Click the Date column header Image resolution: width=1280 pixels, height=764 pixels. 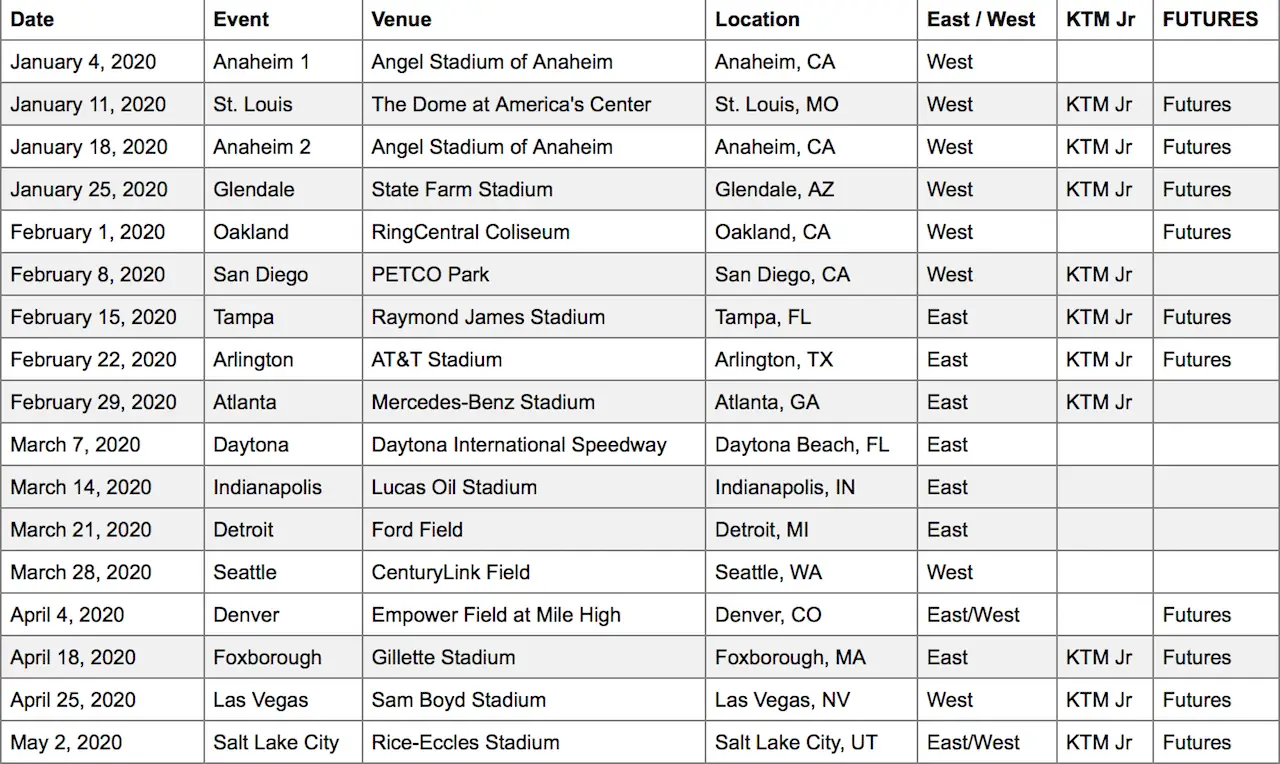(102, 19)
